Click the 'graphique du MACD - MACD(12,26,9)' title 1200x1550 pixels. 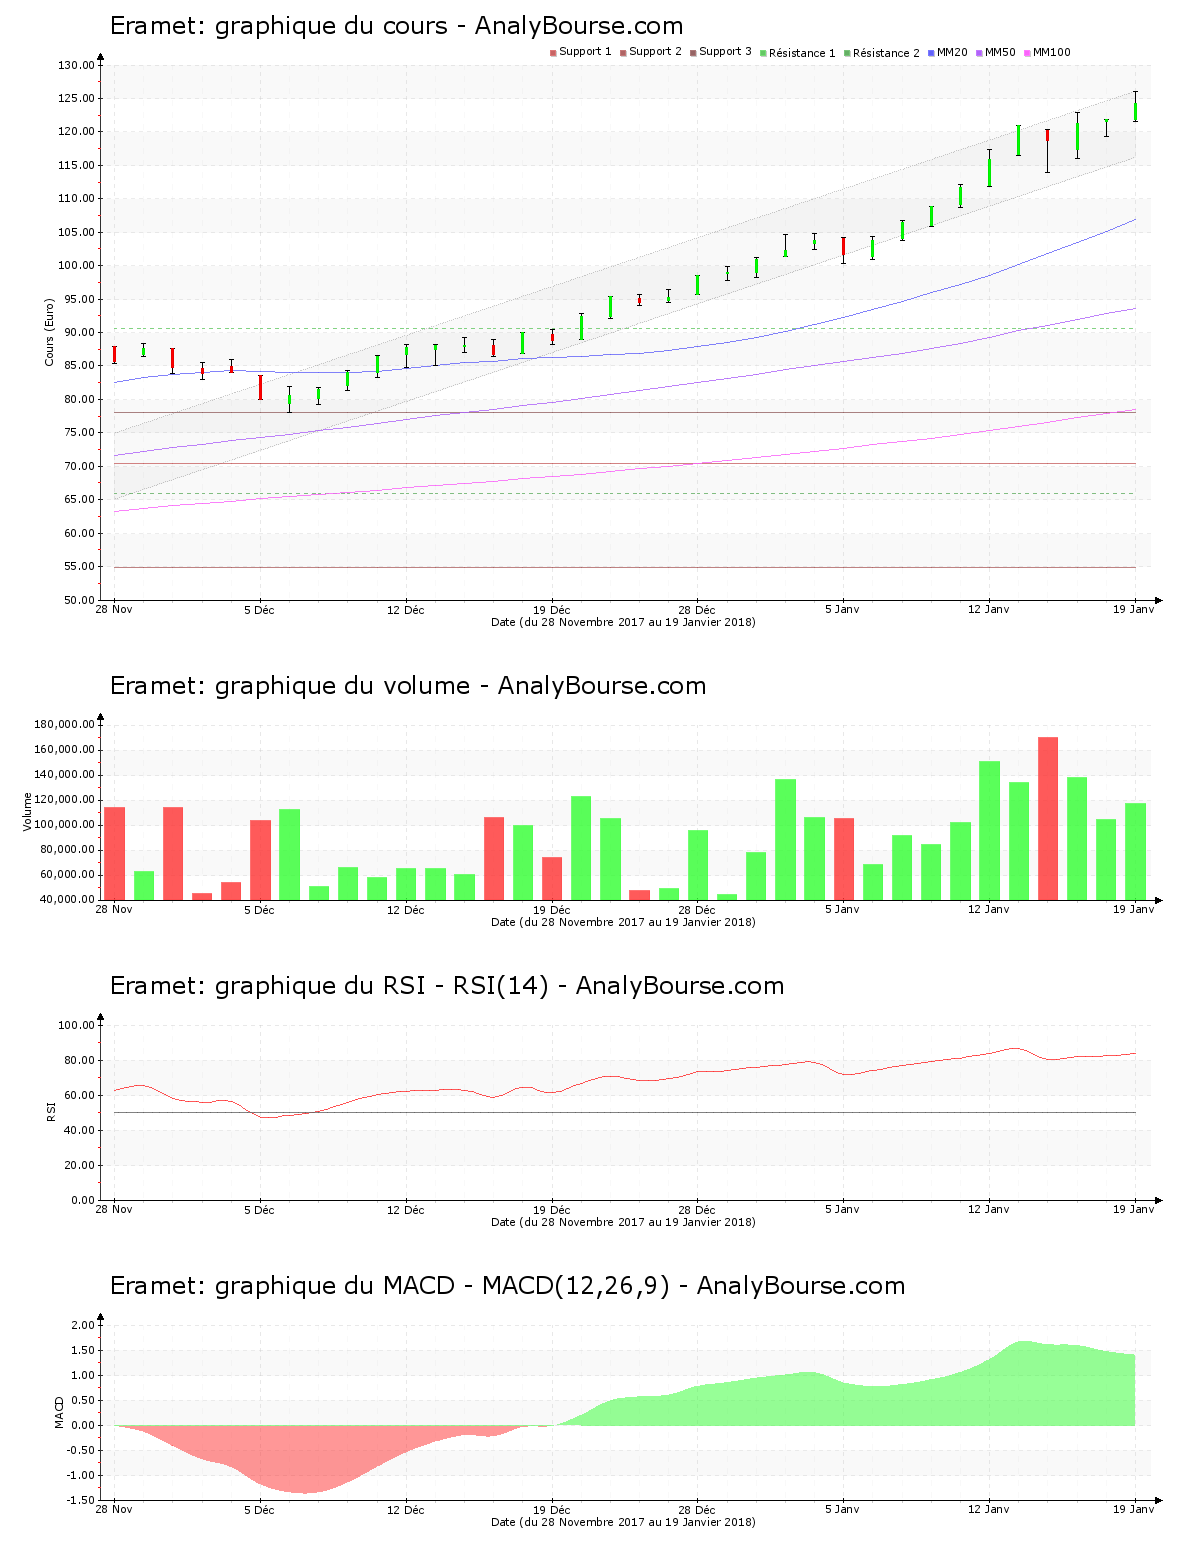[507, 1286]
